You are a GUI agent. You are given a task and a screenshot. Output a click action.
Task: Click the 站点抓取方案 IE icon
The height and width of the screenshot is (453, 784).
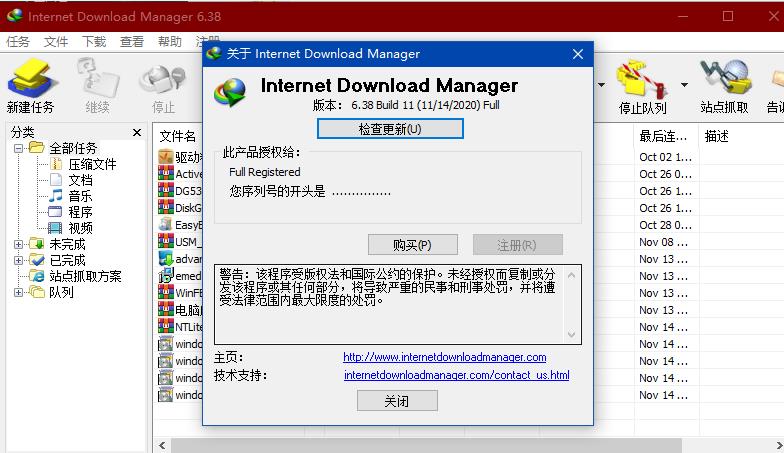(x=36, y=276)
